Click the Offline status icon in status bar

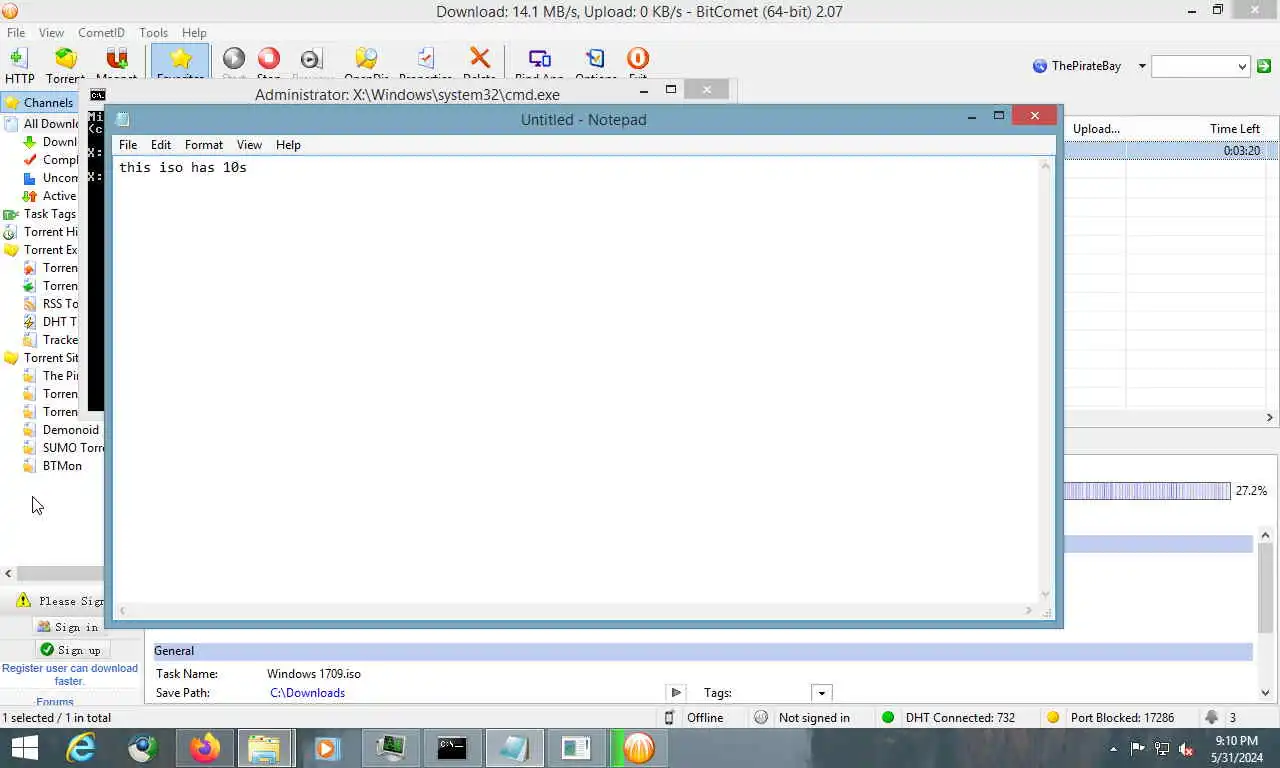669,717
